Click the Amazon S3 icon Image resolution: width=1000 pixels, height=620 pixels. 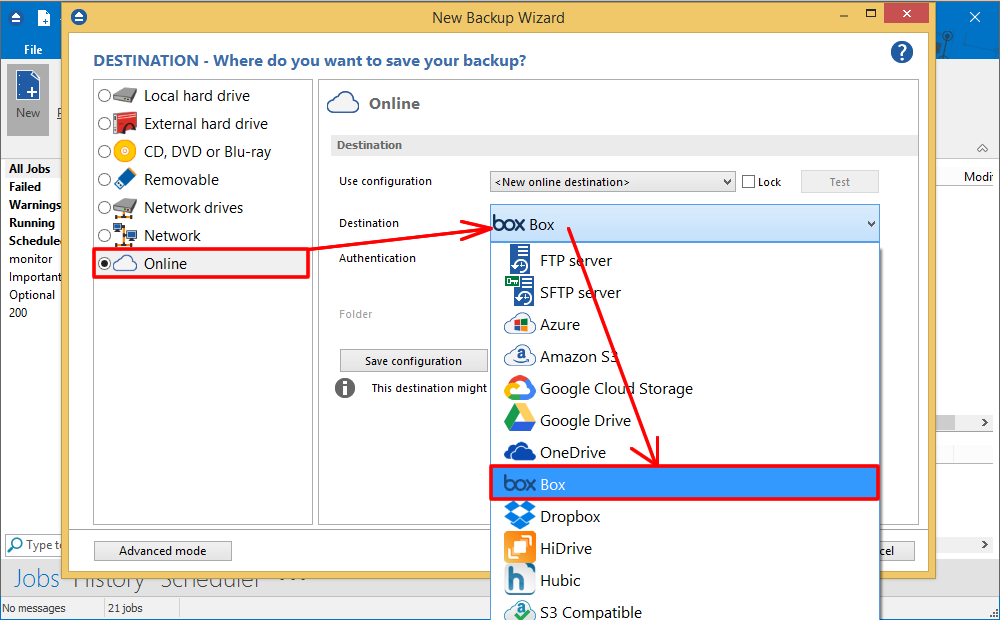(x=519, y=356)
